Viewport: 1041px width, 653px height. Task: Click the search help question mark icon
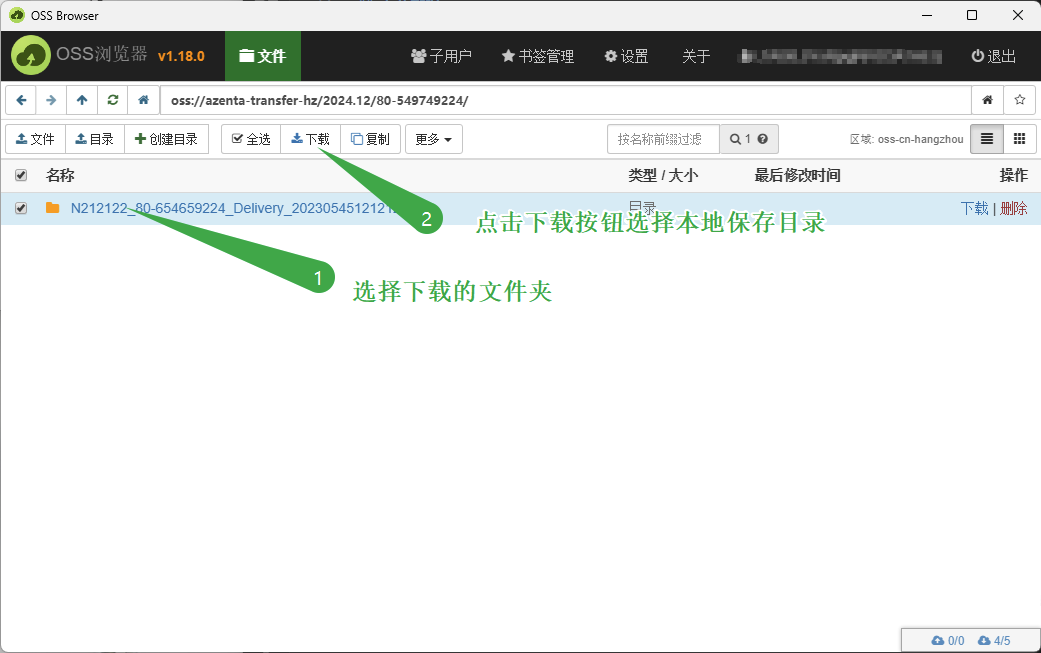[762, 139]
